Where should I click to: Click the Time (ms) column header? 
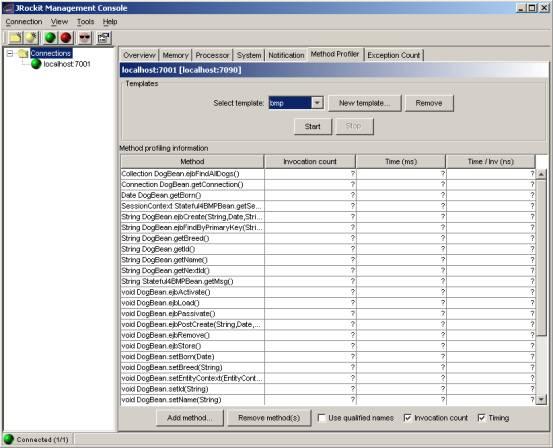(401, 162)
